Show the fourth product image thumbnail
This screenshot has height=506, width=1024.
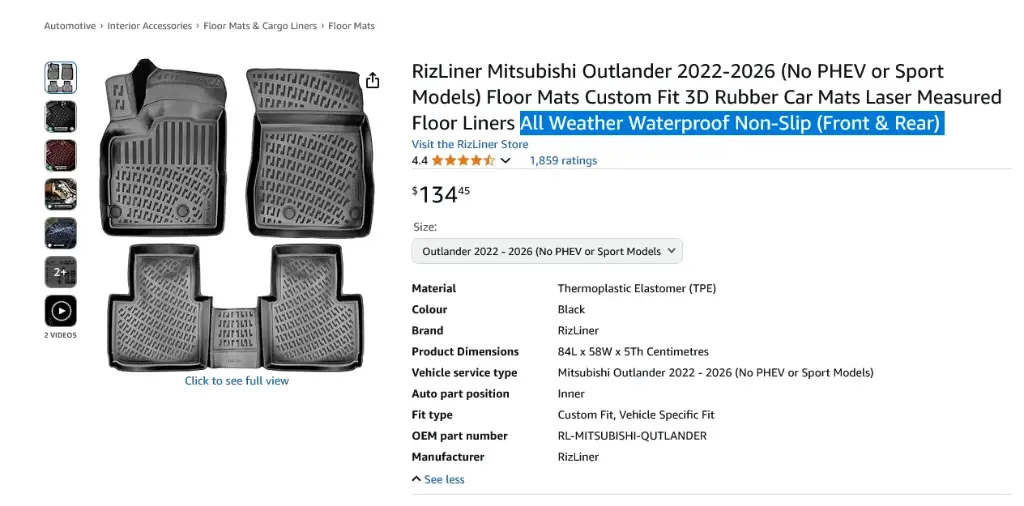click(60, 194)
